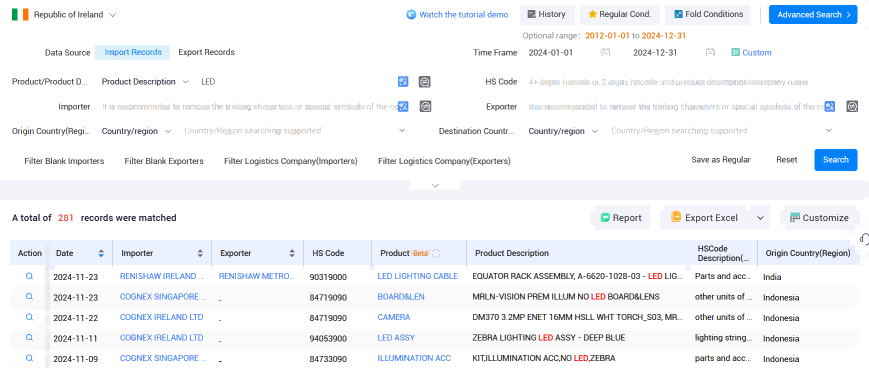
Task: Click the blue translate icon in Exporter row
Action: click(x=830, y=106)
